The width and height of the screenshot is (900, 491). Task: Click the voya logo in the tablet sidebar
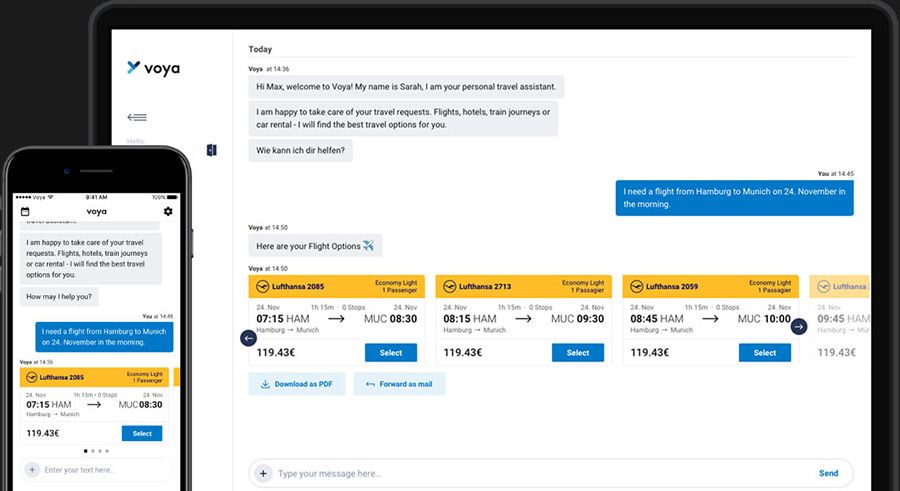click(x=153, y=68)
